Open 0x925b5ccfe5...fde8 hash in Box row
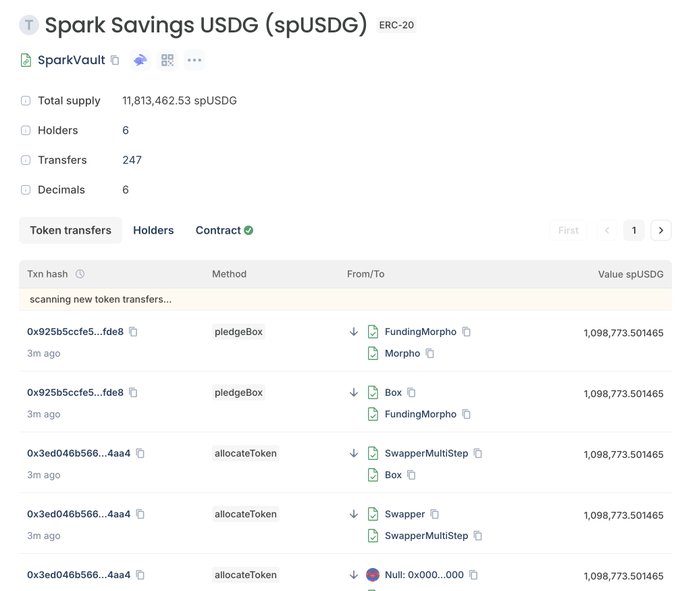This screenshot has width=680, height=591. (75, 392)
